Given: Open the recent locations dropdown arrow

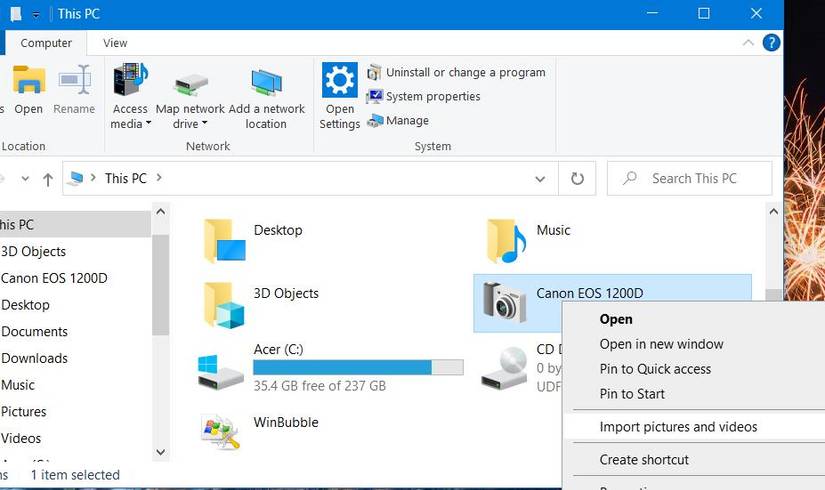Looking at the screenshot, I should (x=25, y=179).
